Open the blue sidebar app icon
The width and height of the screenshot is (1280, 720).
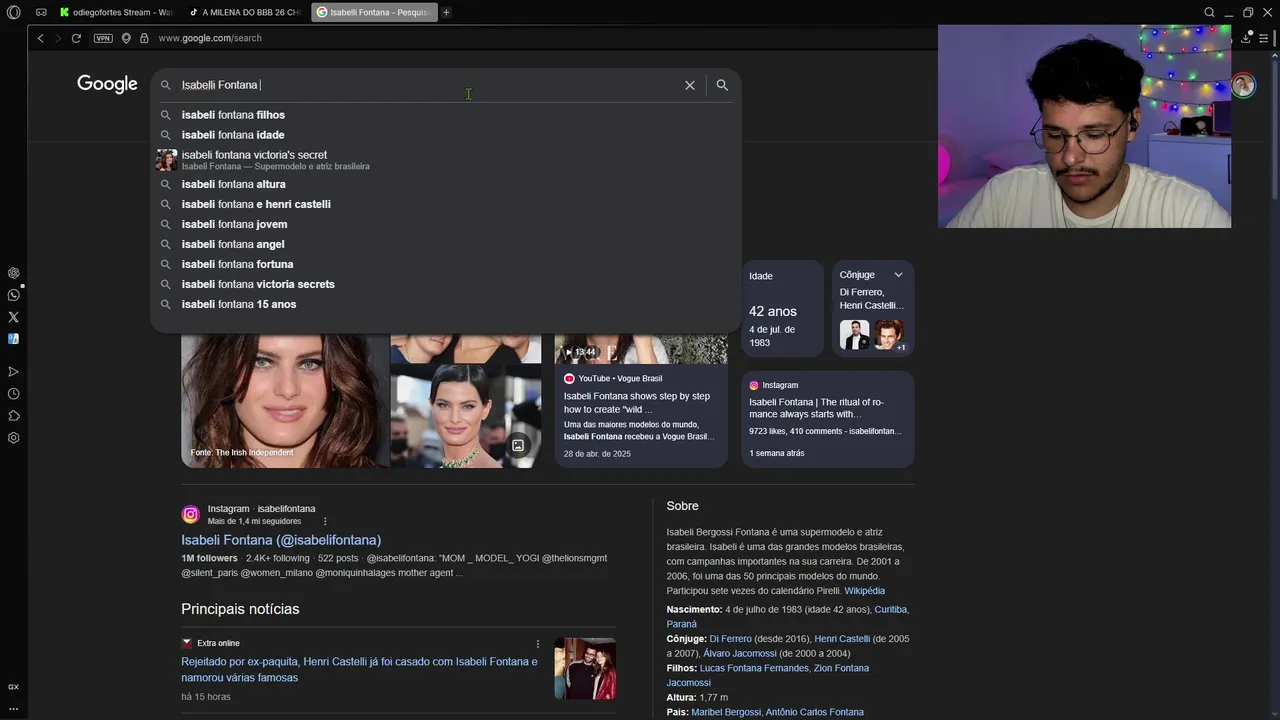(x=13, y=339)
